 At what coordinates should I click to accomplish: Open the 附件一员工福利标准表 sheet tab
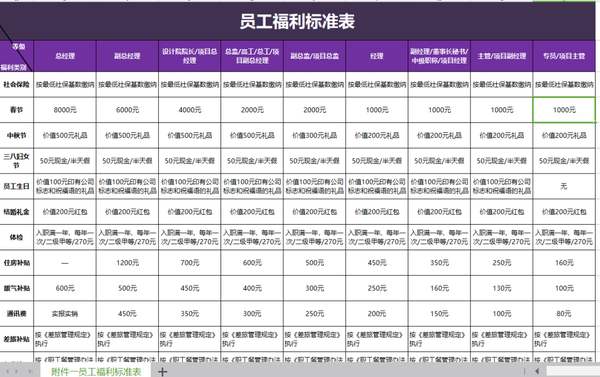(x=96, y=371)
